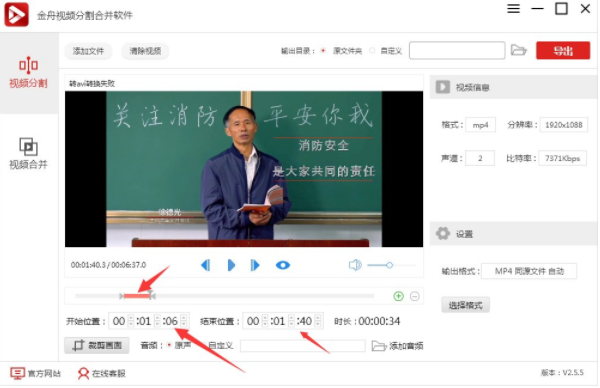600x388 pixels.
Task: Switch to 视频合并 tab
Action: tap(28, 154)
